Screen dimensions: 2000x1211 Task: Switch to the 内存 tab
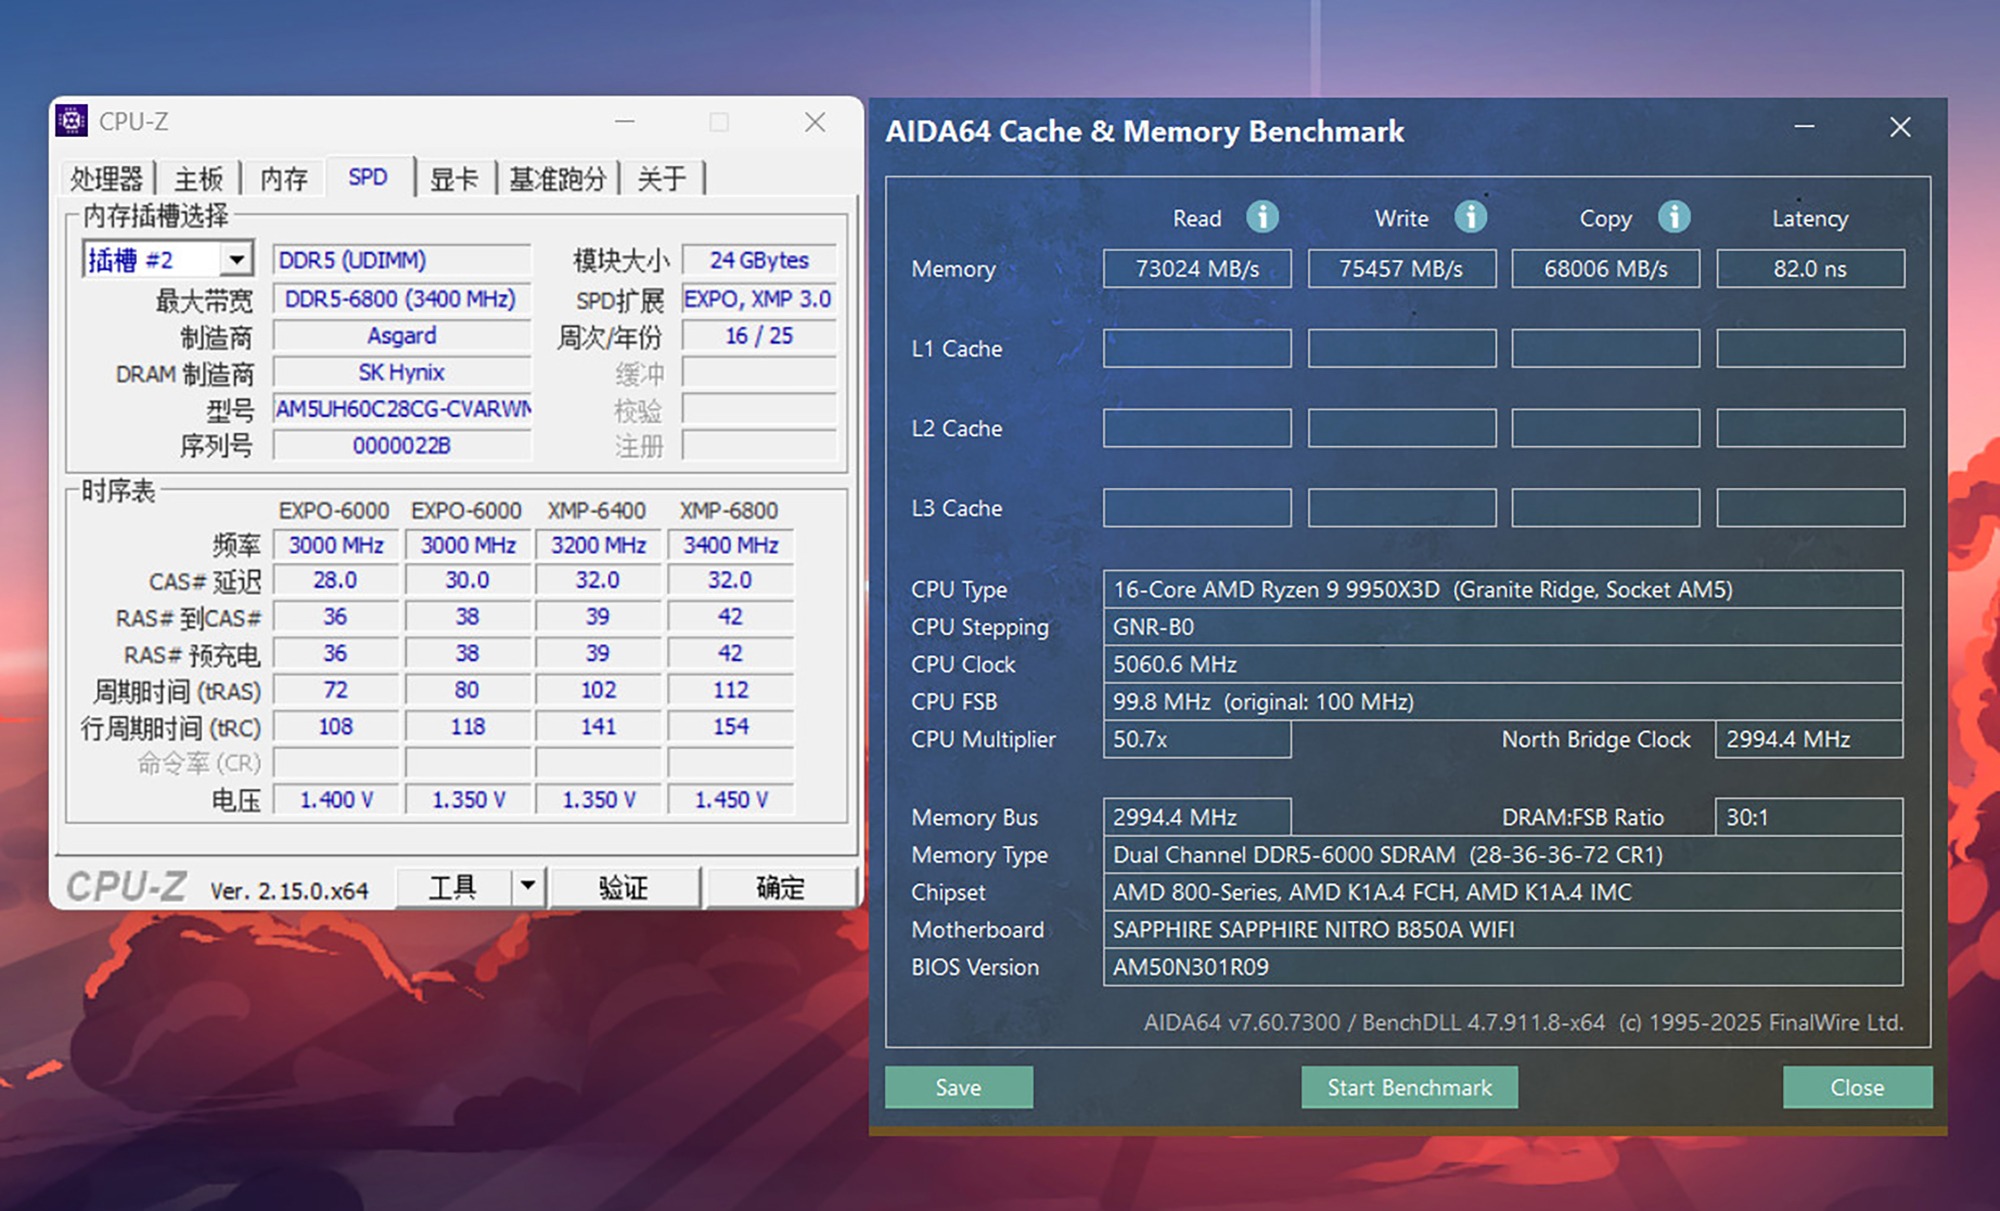coord(284,179)
